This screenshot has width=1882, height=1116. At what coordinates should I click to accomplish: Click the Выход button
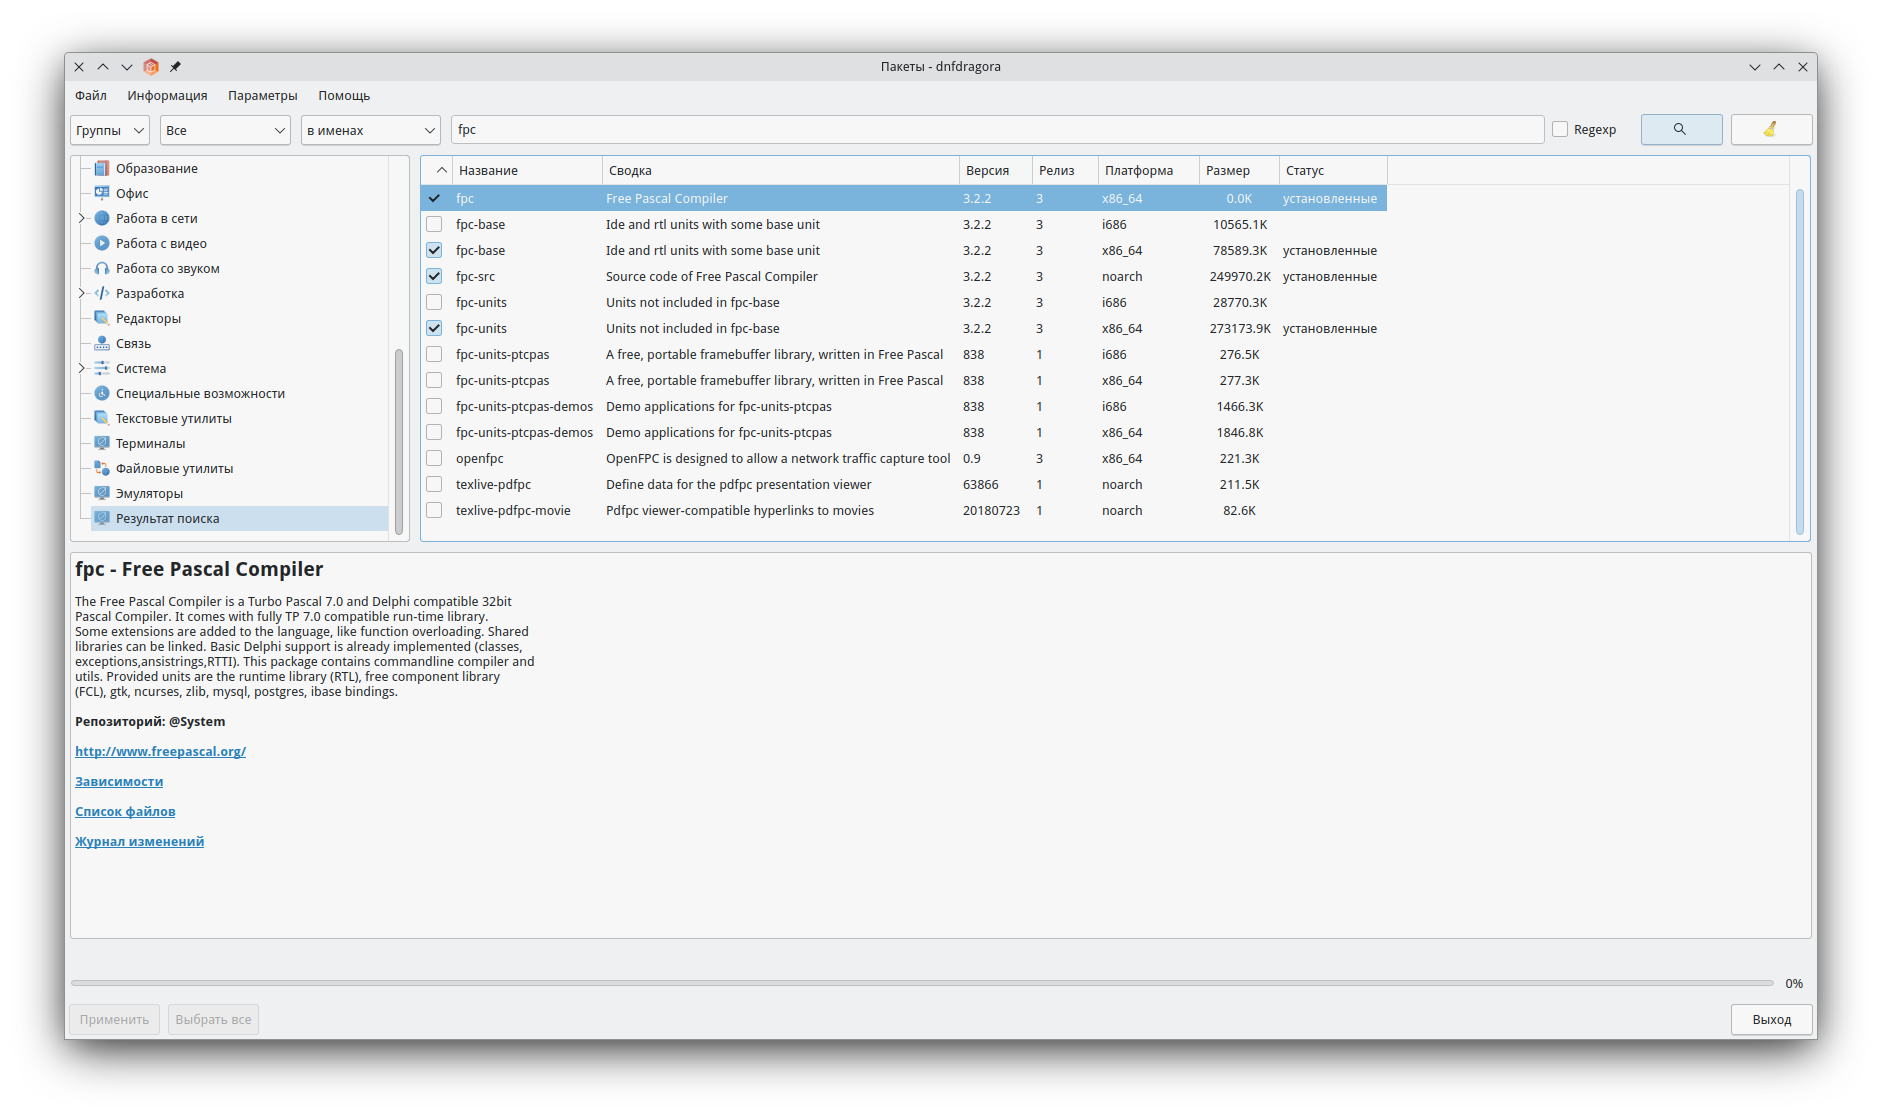click(1771, 1019)
